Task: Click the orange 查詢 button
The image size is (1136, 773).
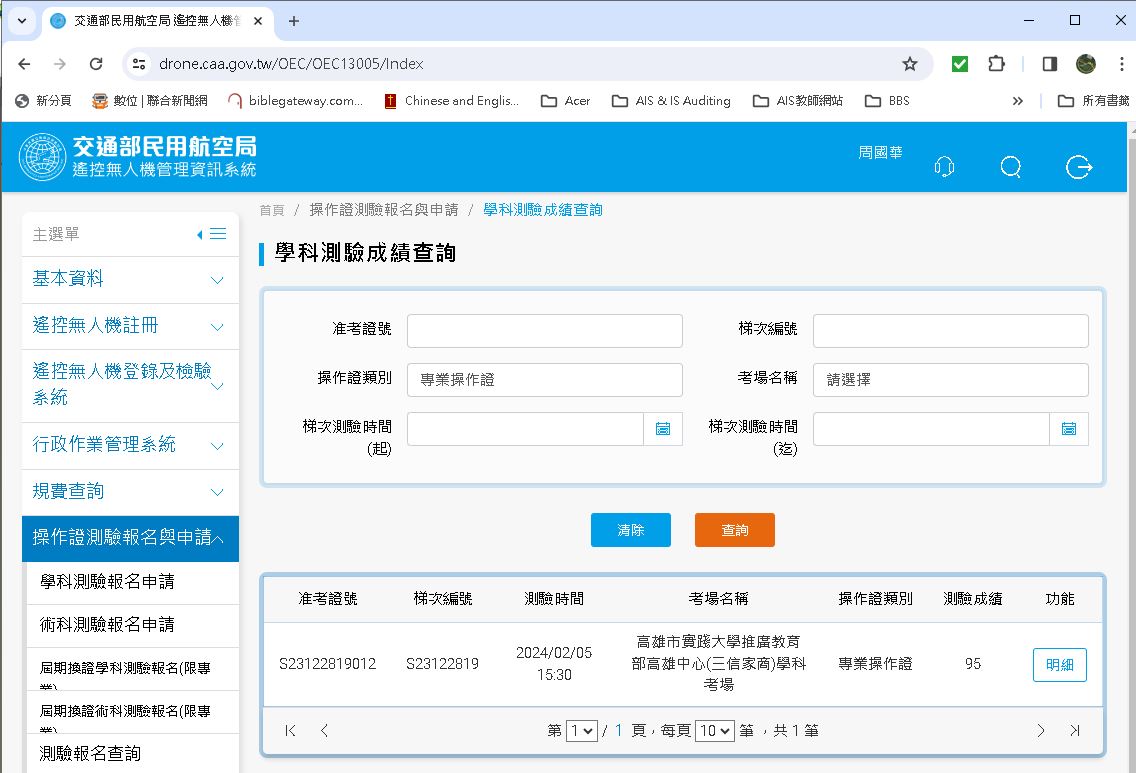Action: click(x=734, y=530)
